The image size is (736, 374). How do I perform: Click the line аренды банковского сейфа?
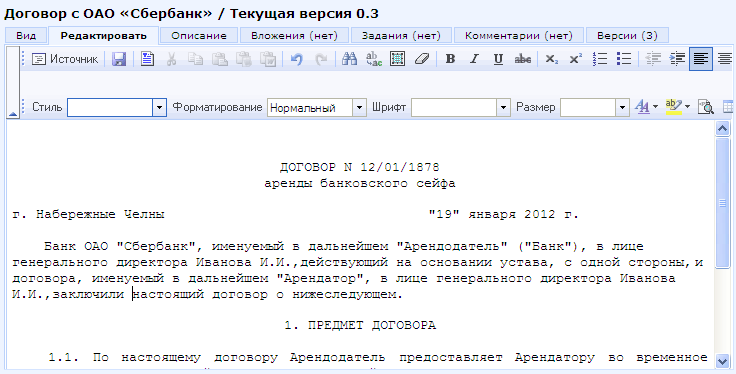click(x=360, y=183)
